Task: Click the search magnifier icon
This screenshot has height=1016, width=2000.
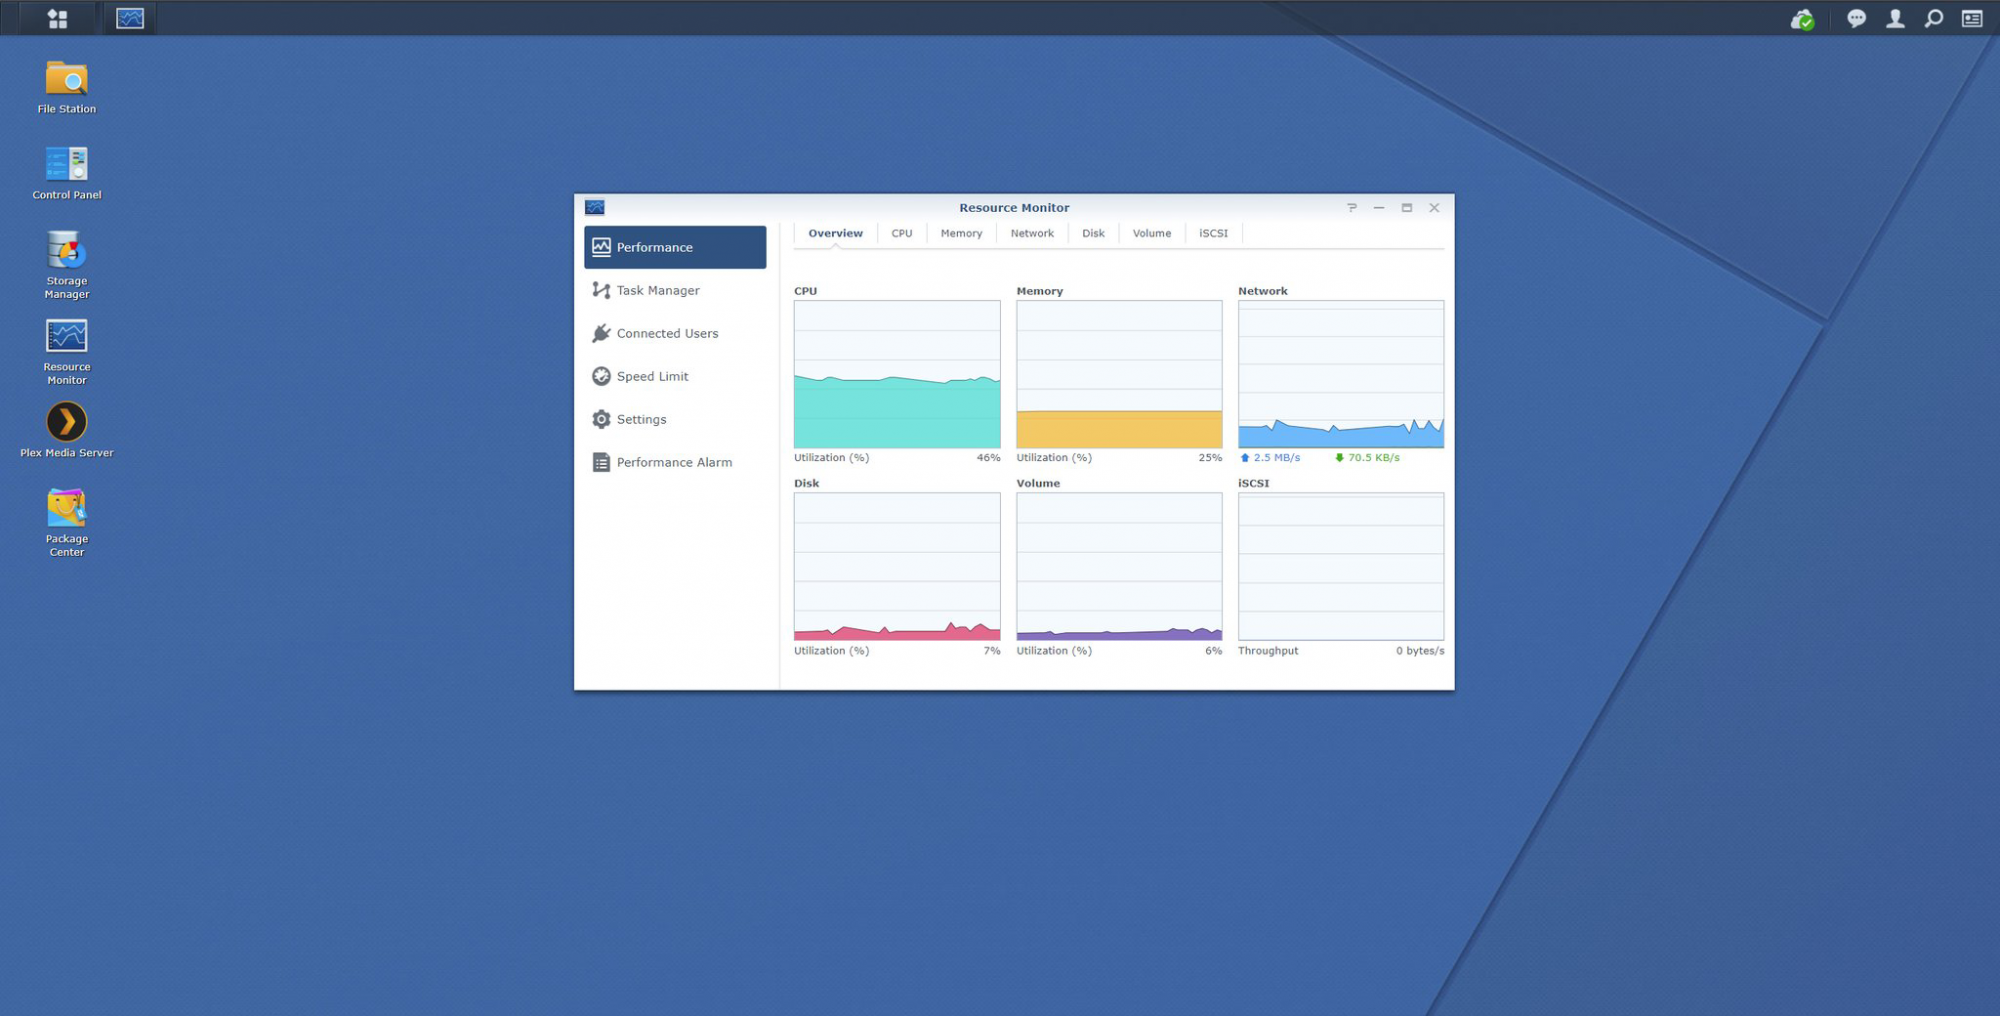Action: click(x=1934, y=19)
